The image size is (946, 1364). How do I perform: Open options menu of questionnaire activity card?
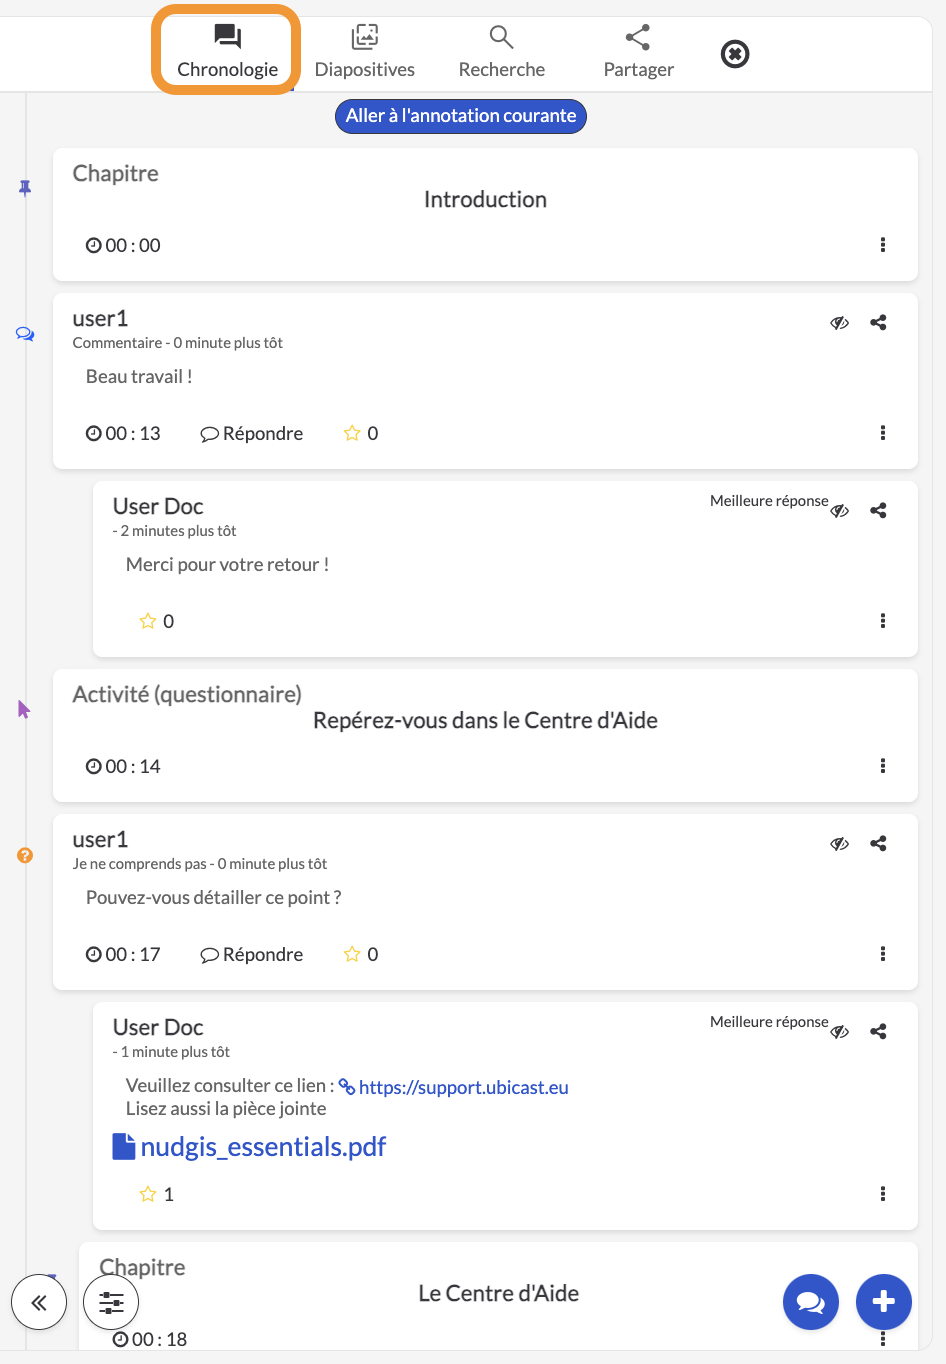pyautogui.click(x=883, y=766)
